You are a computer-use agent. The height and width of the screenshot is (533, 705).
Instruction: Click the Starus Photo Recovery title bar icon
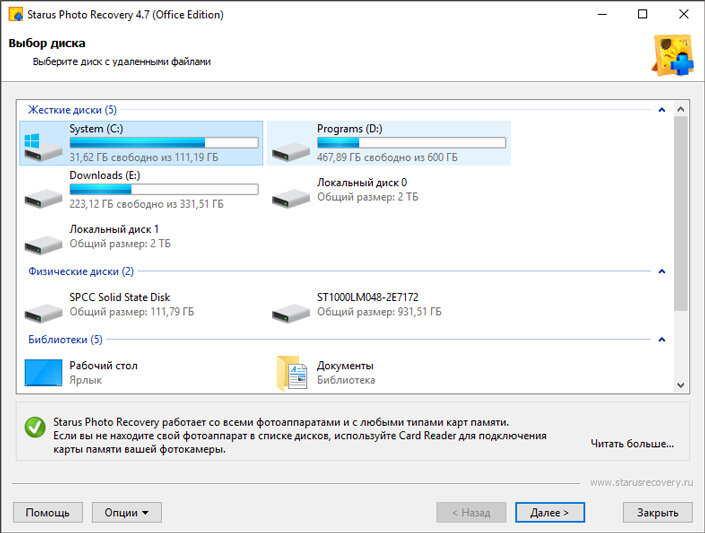[x=16, y=14]
